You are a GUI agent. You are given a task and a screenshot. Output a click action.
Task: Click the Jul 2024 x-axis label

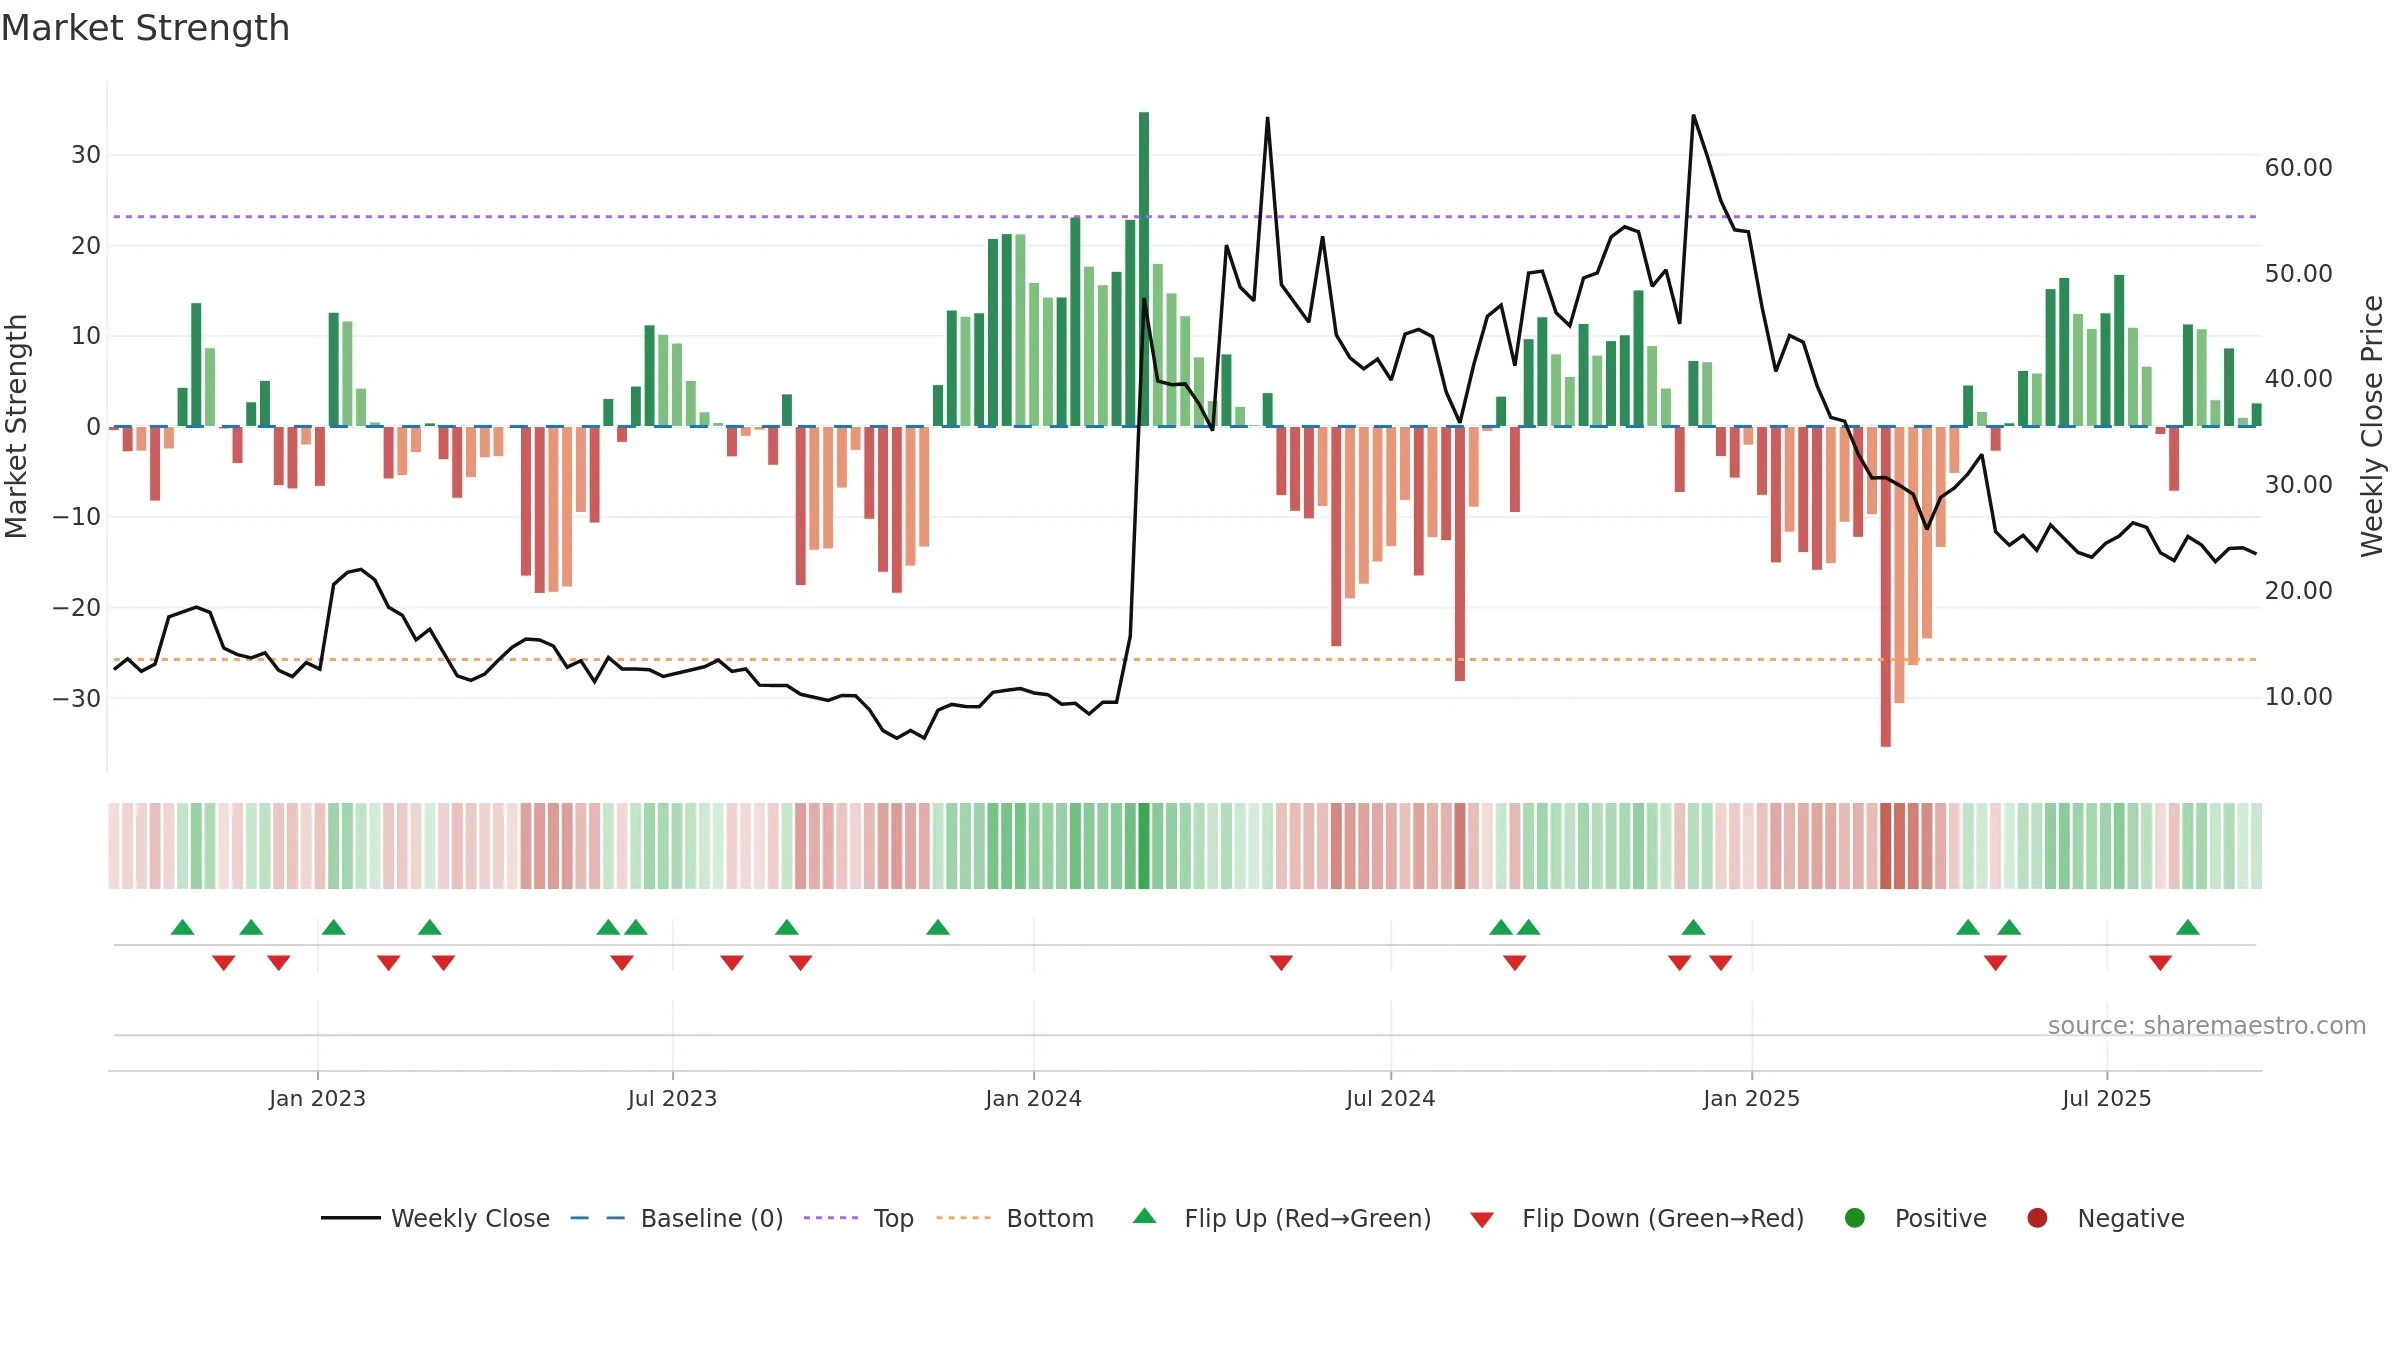coord(1390,1098)
